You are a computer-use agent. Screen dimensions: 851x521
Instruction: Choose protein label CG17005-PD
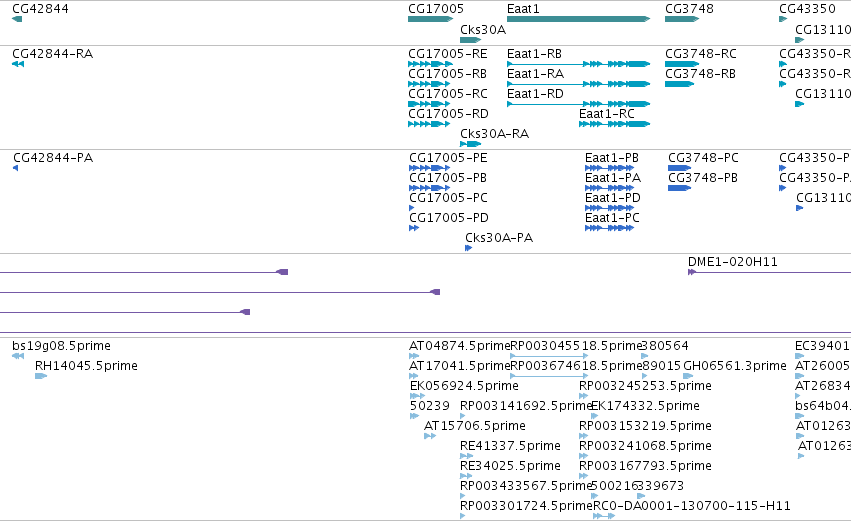(x=449, y=218)
